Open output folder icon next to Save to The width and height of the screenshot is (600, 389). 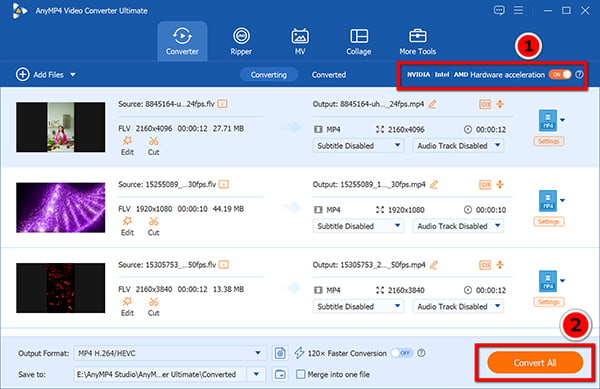tap(280, 374)
